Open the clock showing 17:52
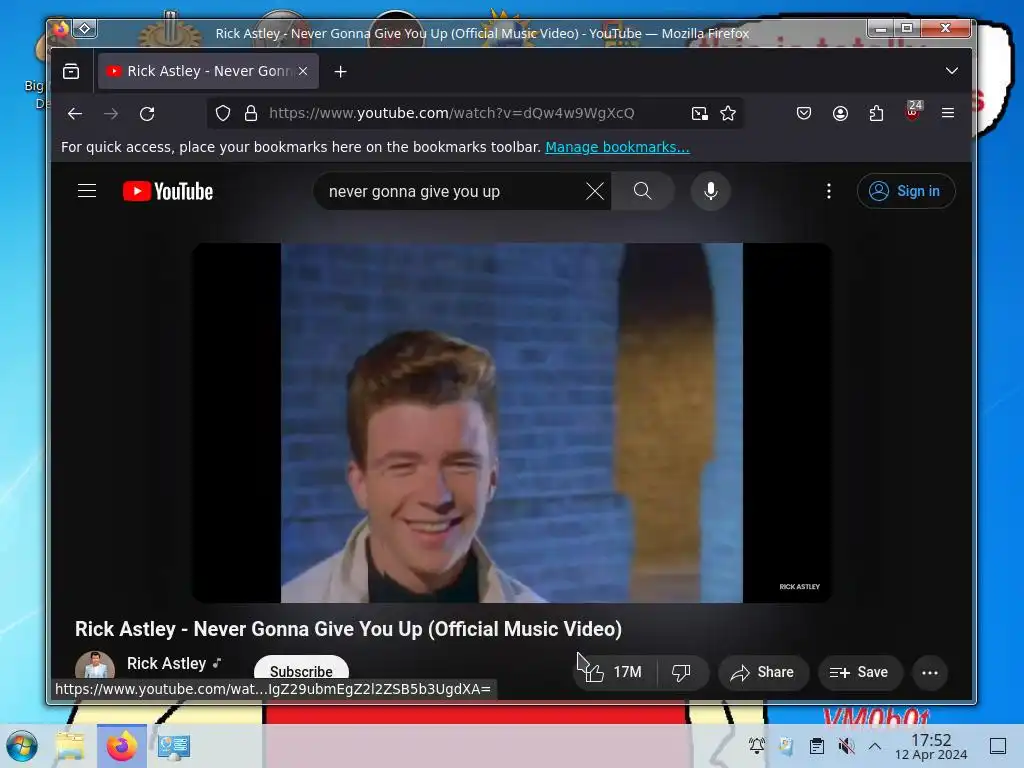Screen dimensions: 1024x768 (931, 746)
